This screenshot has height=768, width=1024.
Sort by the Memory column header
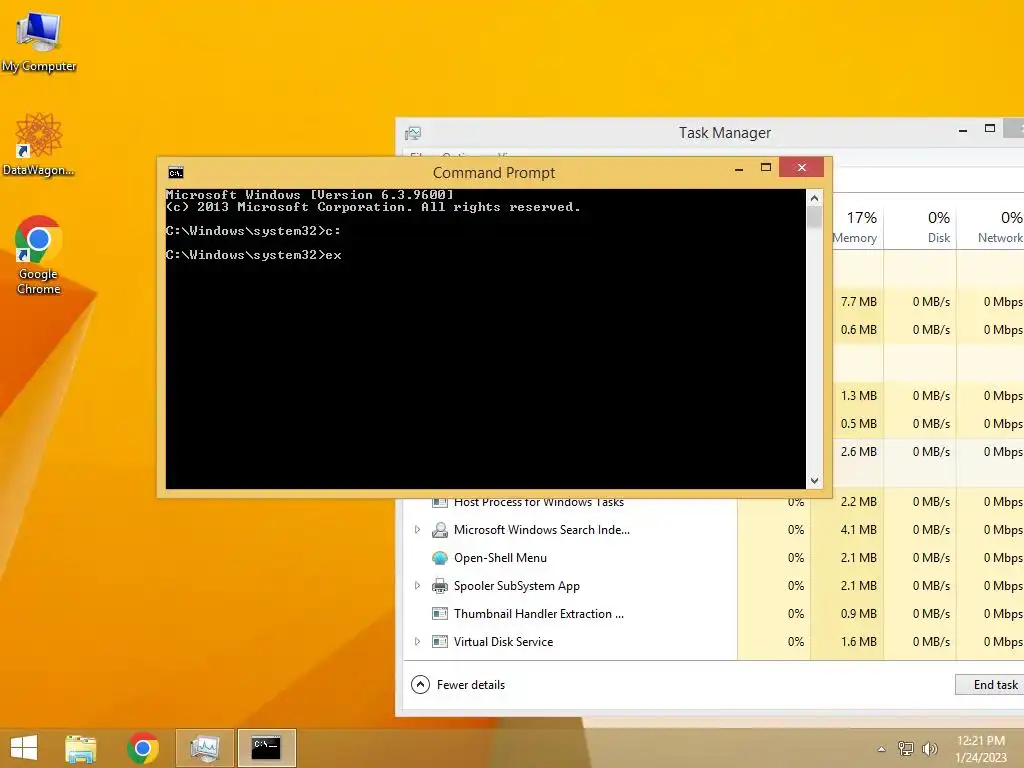(857, 227)
